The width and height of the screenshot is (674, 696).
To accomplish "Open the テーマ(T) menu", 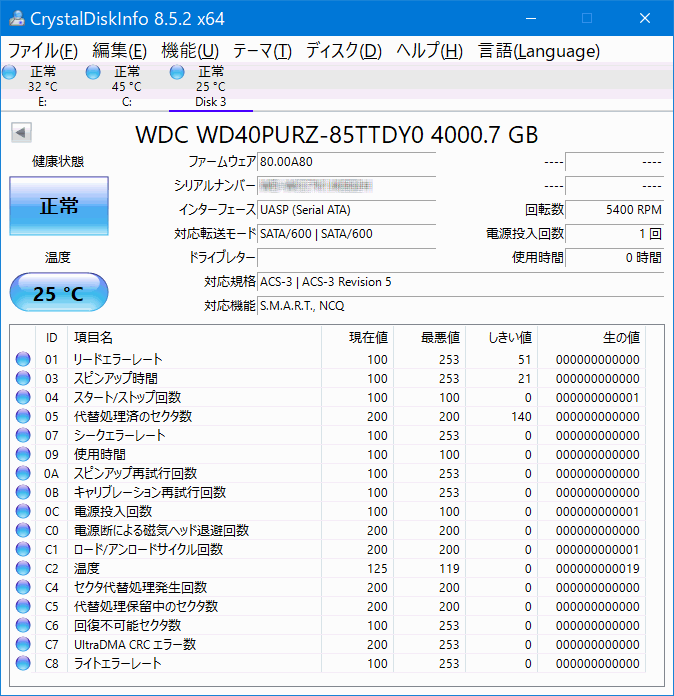I will pos(262,51).
